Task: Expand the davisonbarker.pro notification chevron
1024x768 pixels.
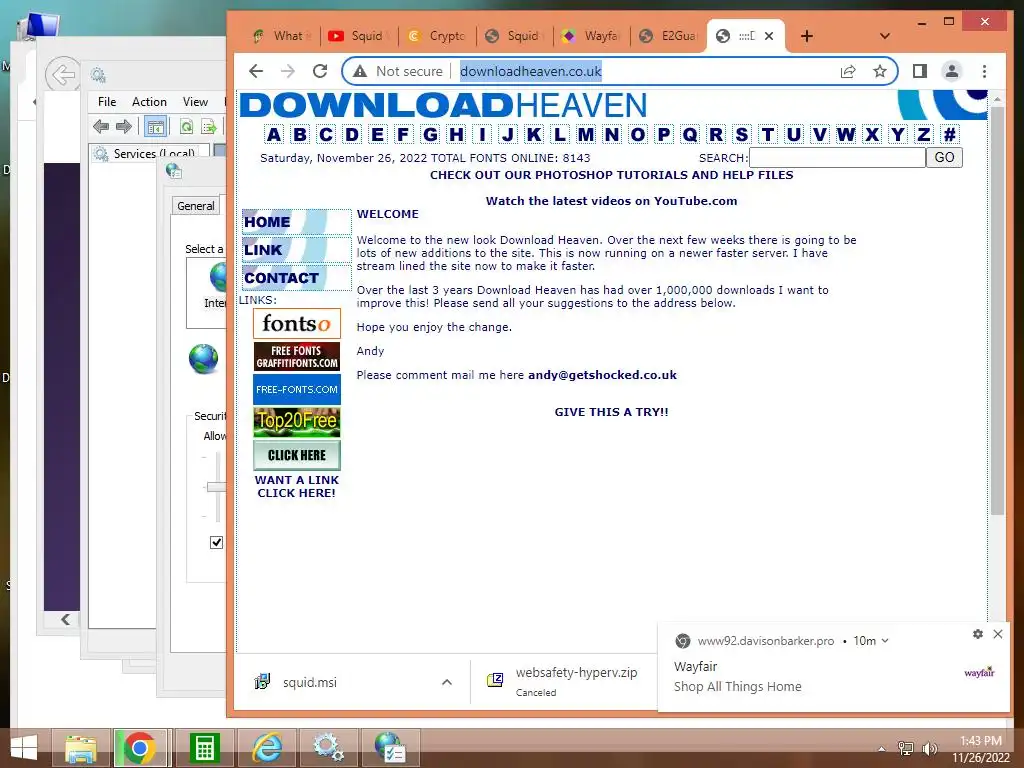Action: point(885,641)
